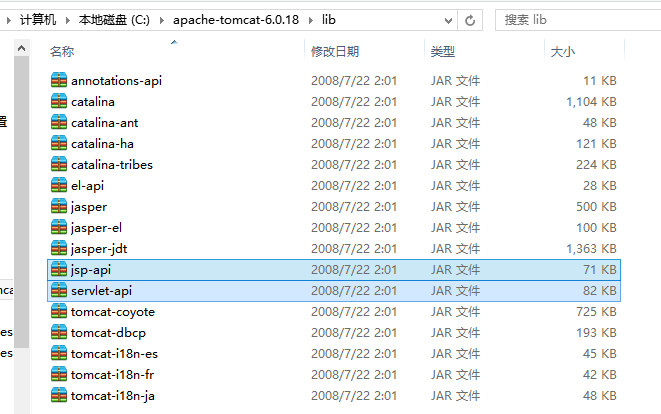This screenshot has height=414, width=661.
Task: Select the catalina-ant file name
Action: [x=105, y=123]
